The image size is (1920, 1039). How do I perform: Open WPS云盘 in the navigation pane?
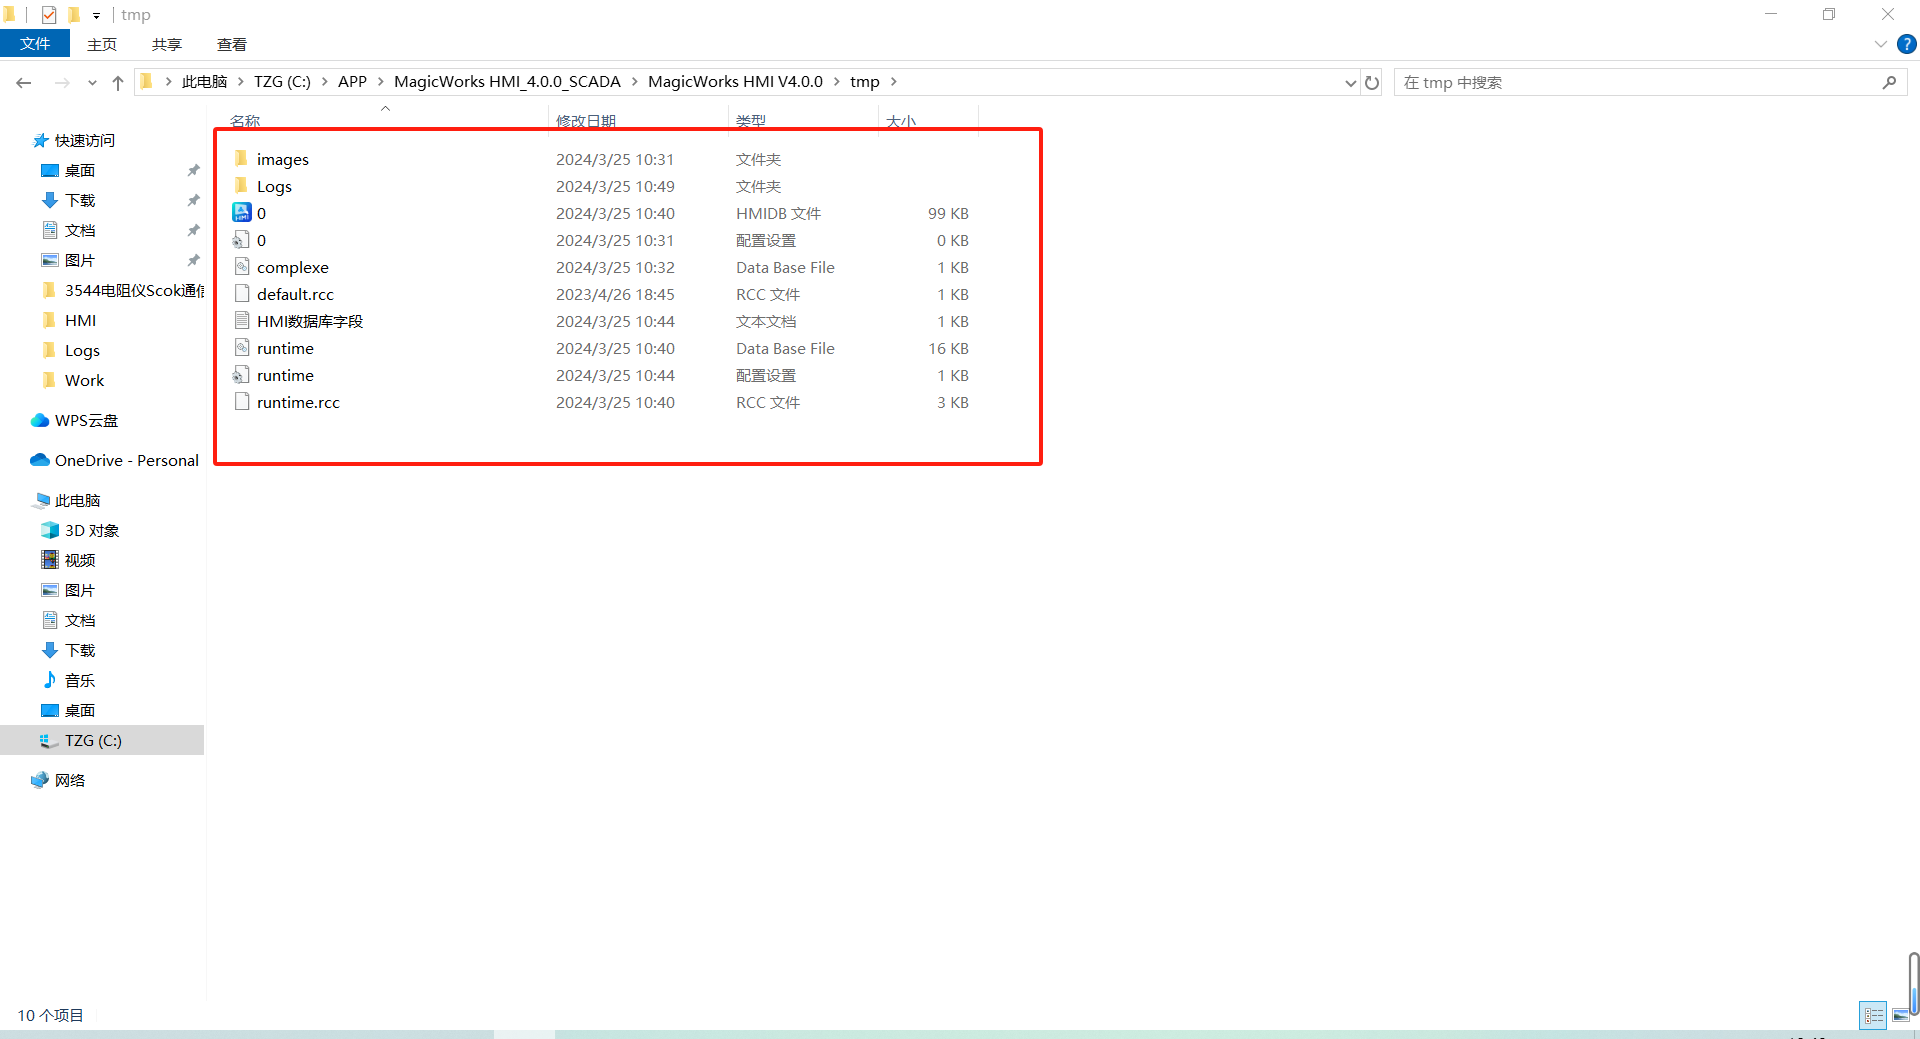click(86, 420)
